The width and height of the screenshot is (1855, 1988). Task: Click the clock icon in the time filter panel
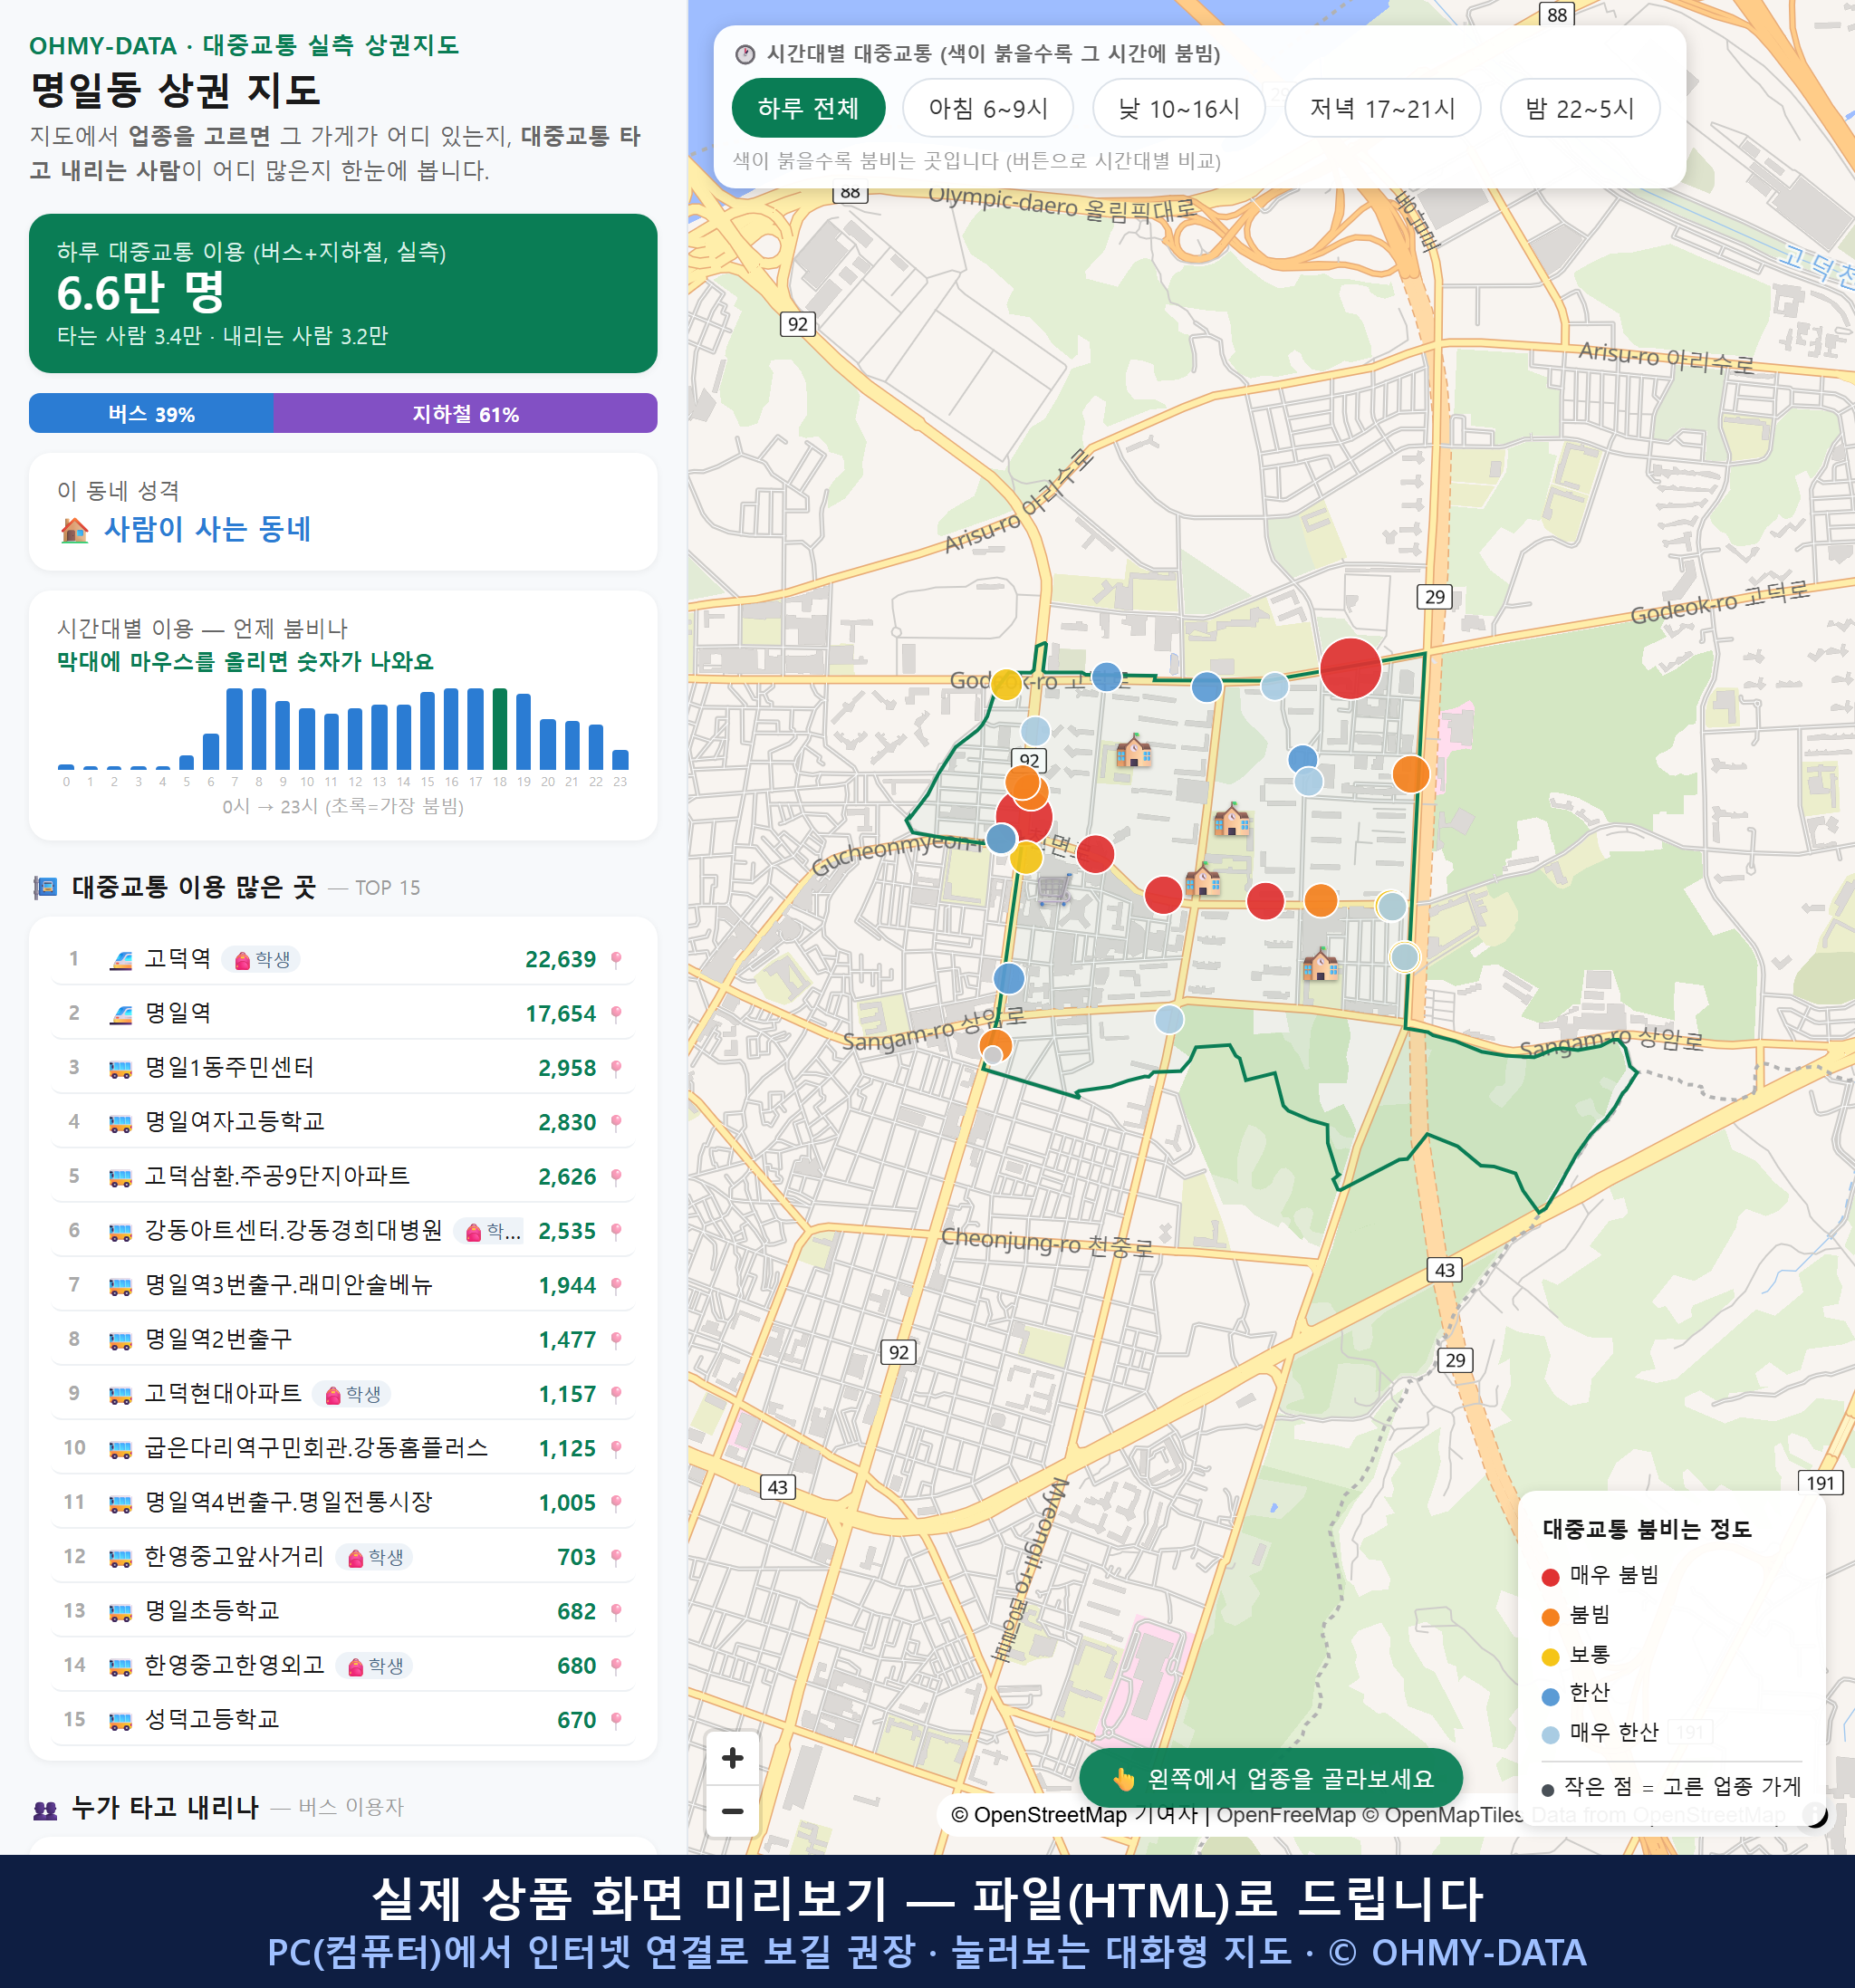[745, 54]
